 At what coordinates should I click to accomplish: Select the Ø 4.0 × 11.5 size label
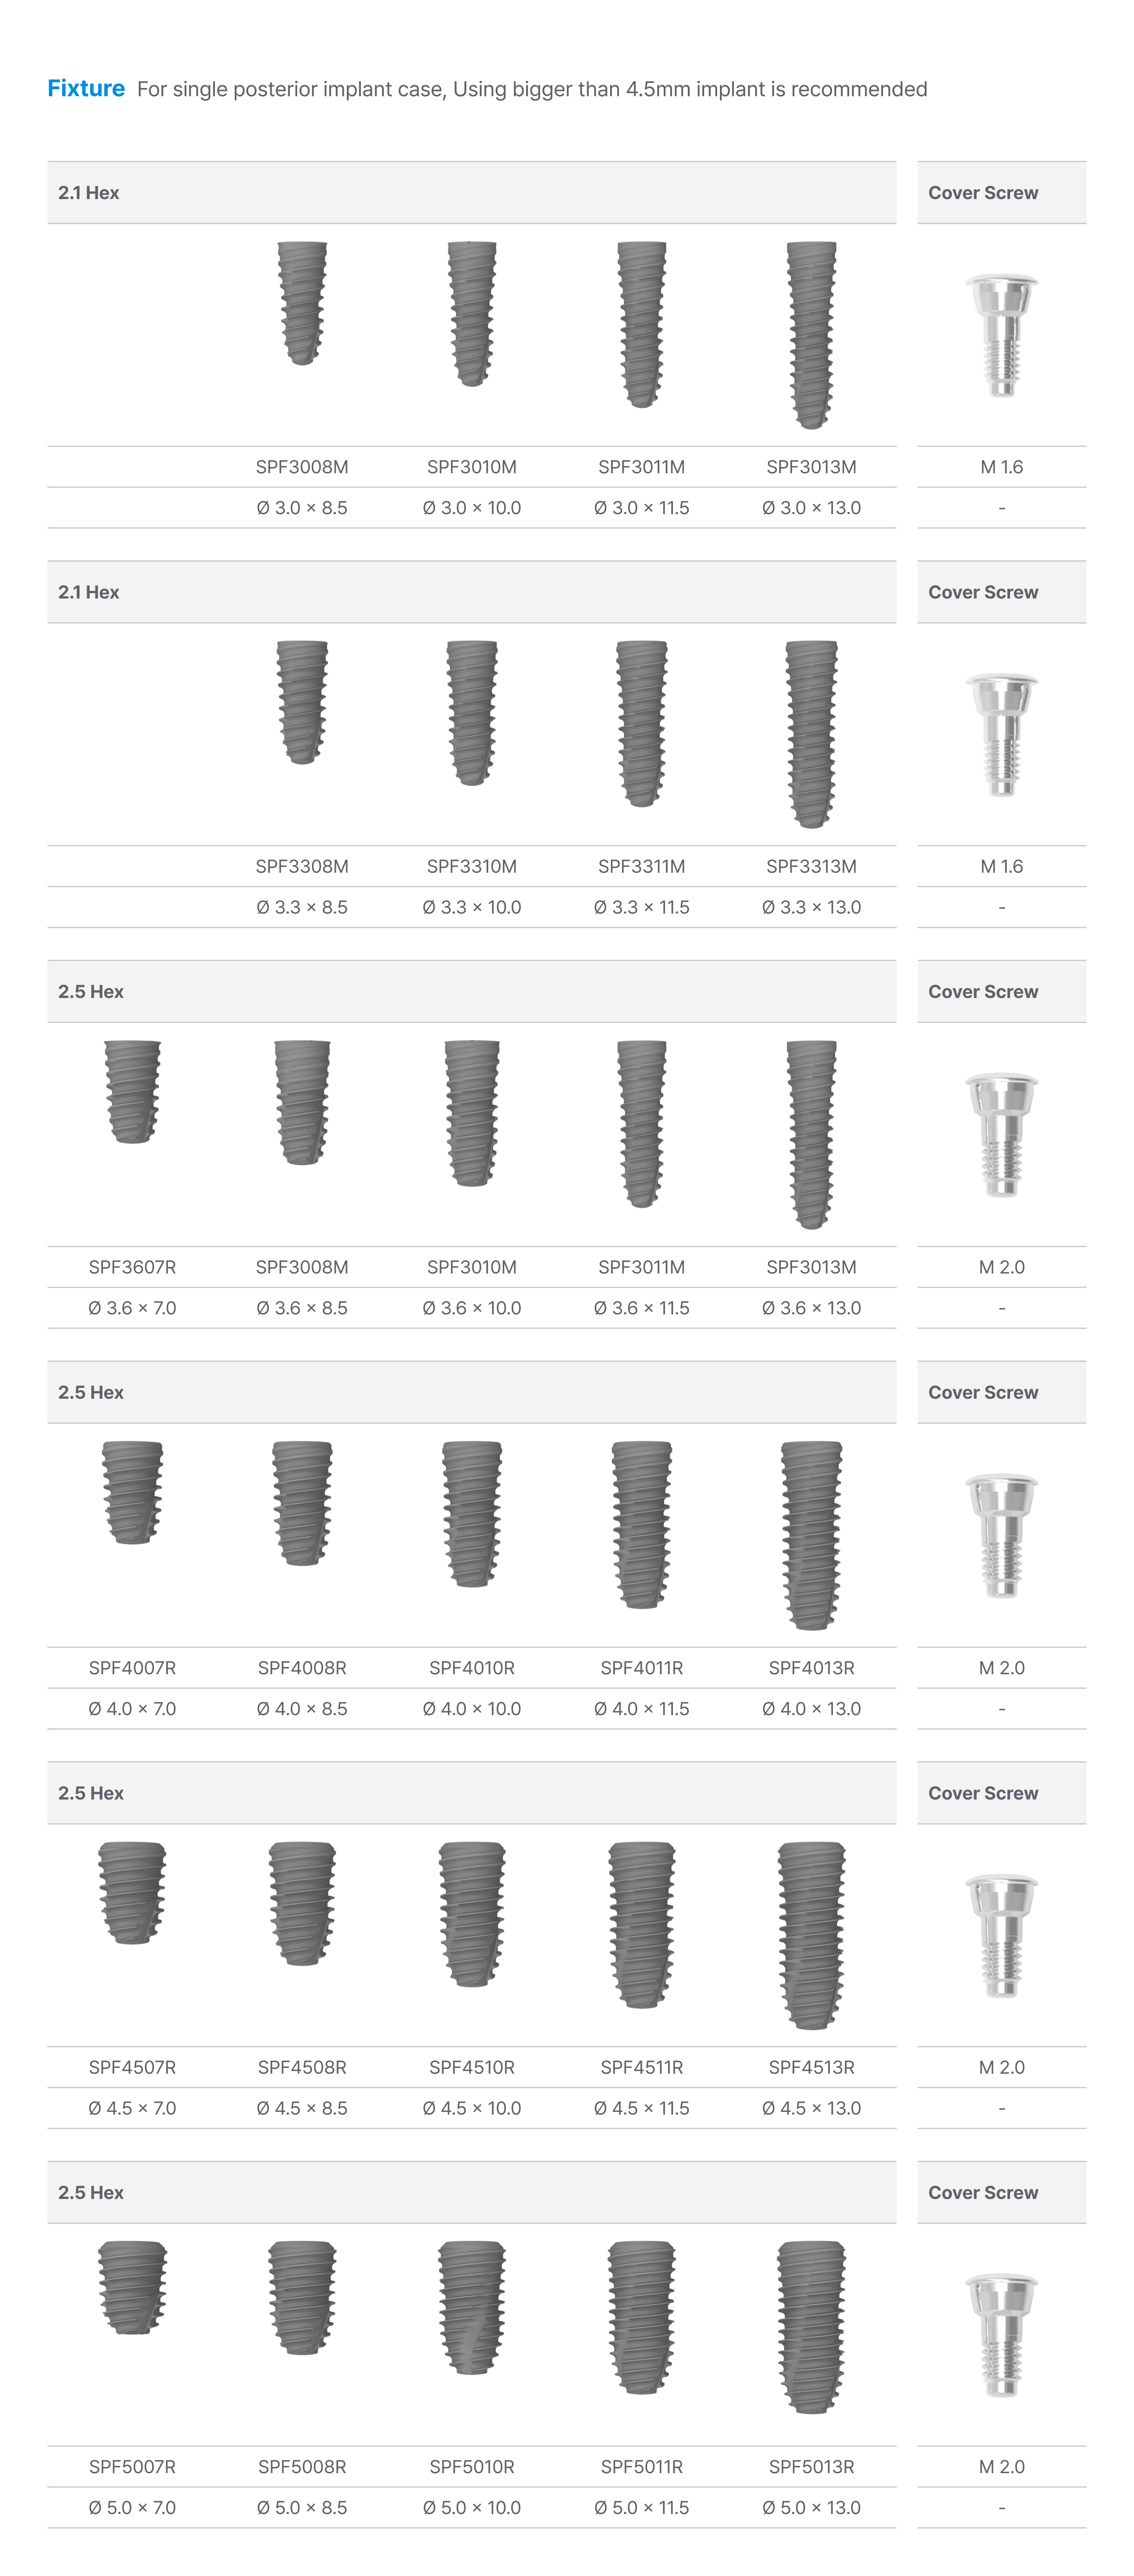pos(641,1708)
